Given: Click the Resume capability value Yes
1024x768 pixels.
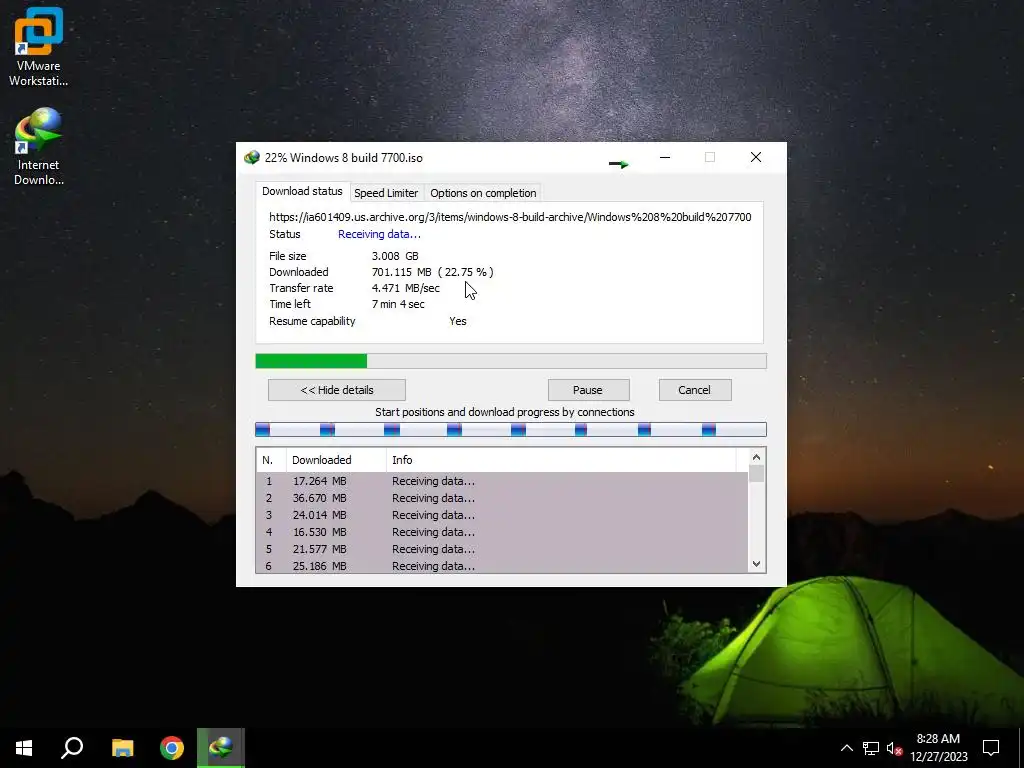Looking at the screenshot, I should point(458,321).
